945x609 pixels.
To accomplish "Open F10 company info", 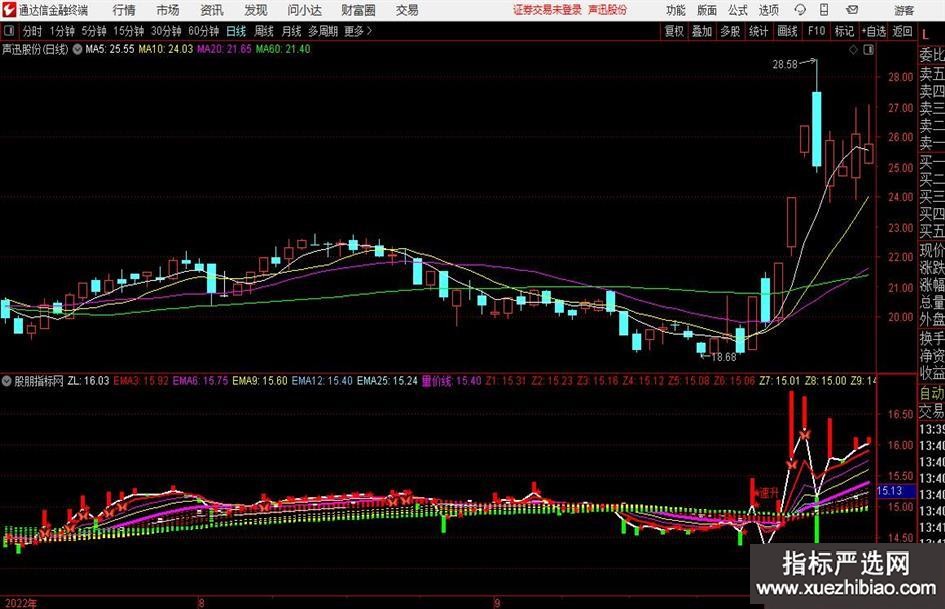I will [x=817, y=31].
